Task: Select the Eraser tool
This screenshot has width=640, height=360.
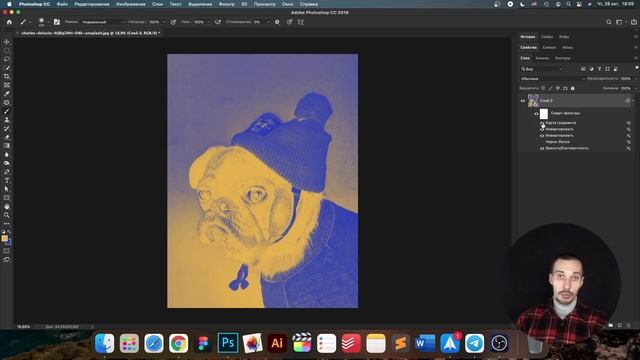Action: 7,137
